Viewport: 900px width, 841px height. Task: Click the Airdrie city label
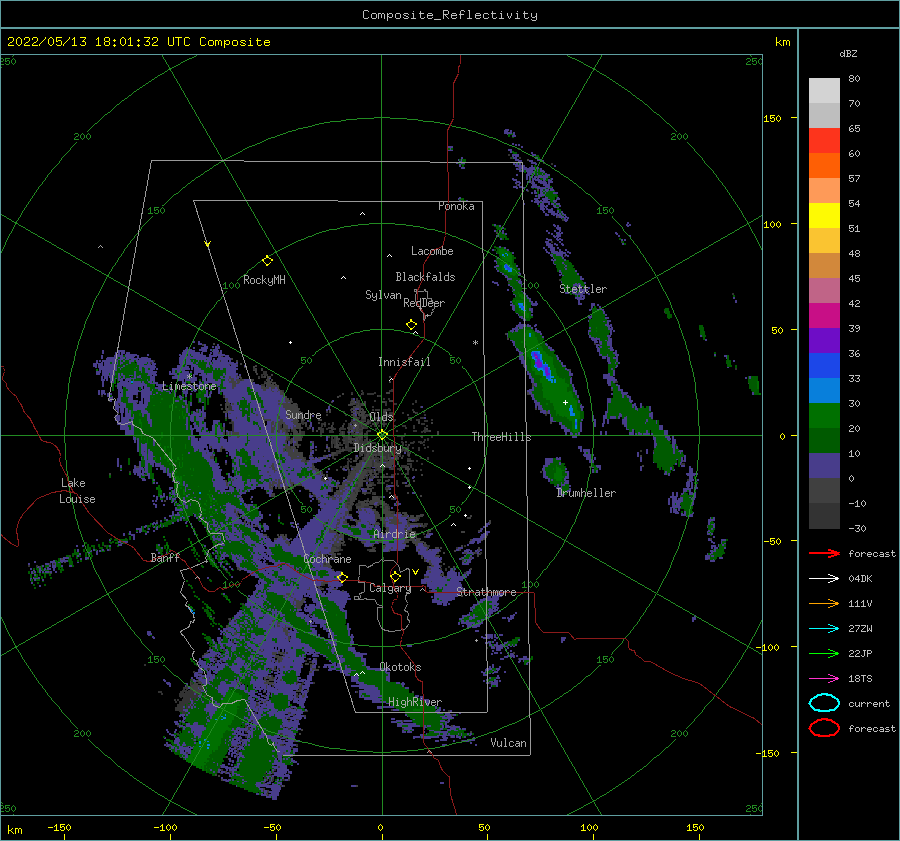click(394, 534)
